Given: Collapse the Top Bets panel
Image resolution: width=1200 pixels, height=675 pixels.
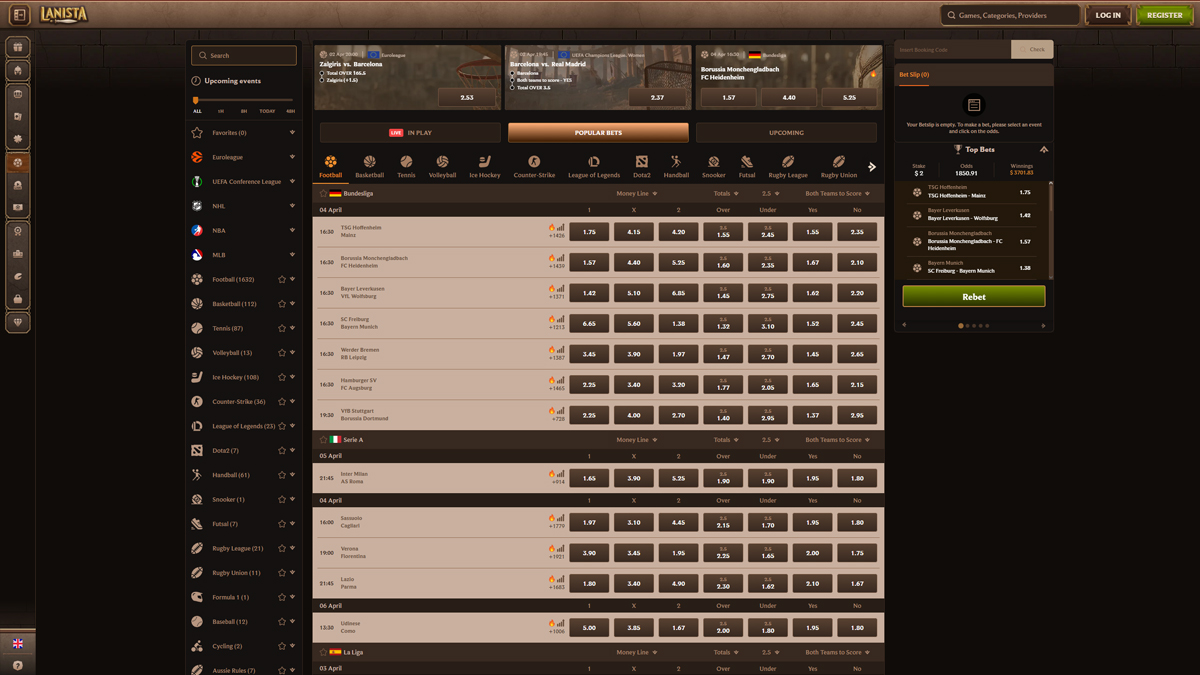Looking at the screenshot, I should [x=1044, y=149].
